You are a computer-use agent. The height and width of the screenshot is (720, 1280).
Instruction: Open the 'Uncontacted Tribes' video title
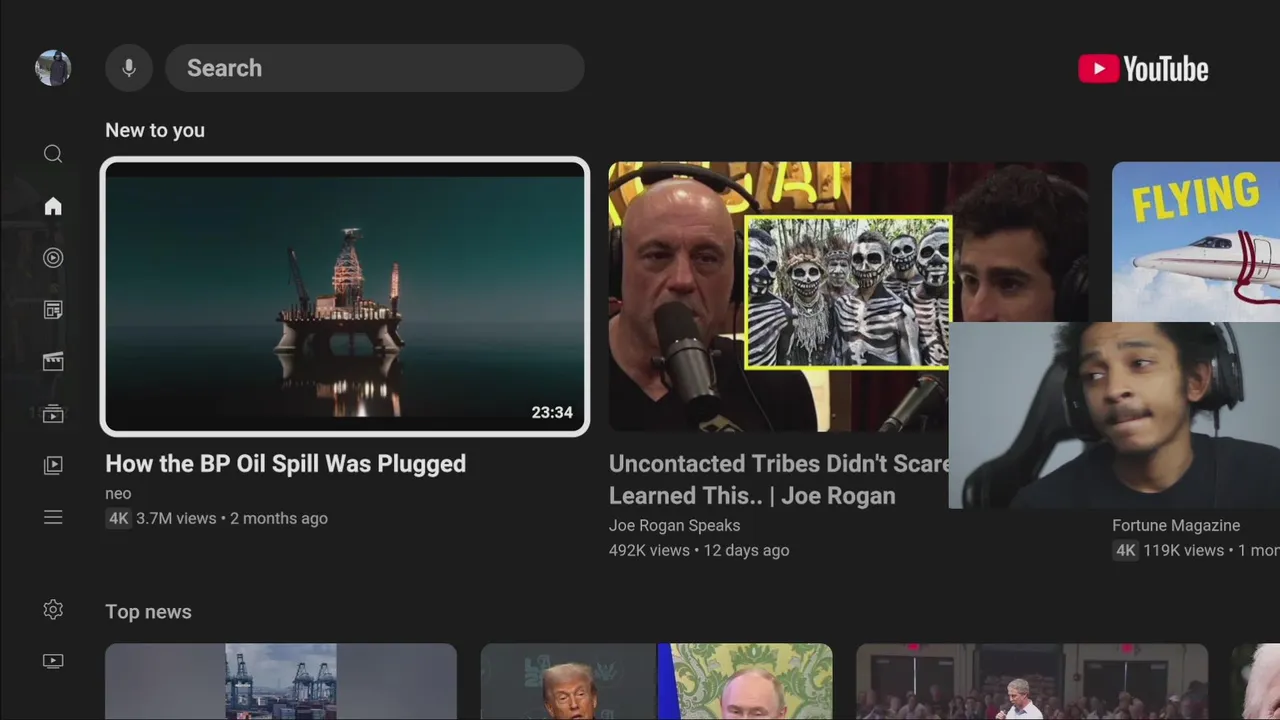point(779,480)
